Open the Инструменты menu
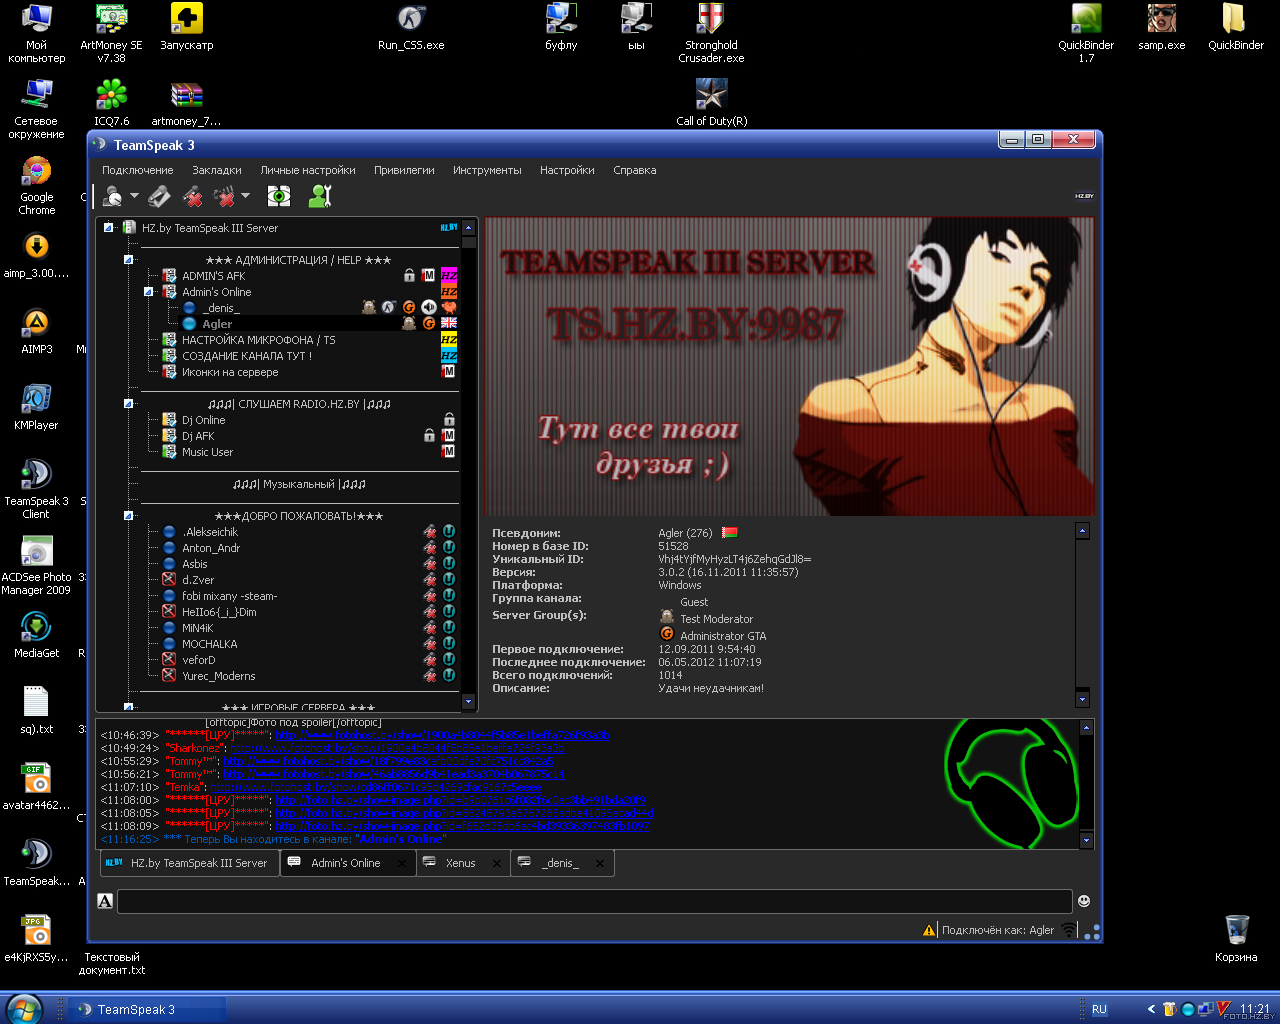The width and height of the screenshot is (1280, 1024). 487,170
